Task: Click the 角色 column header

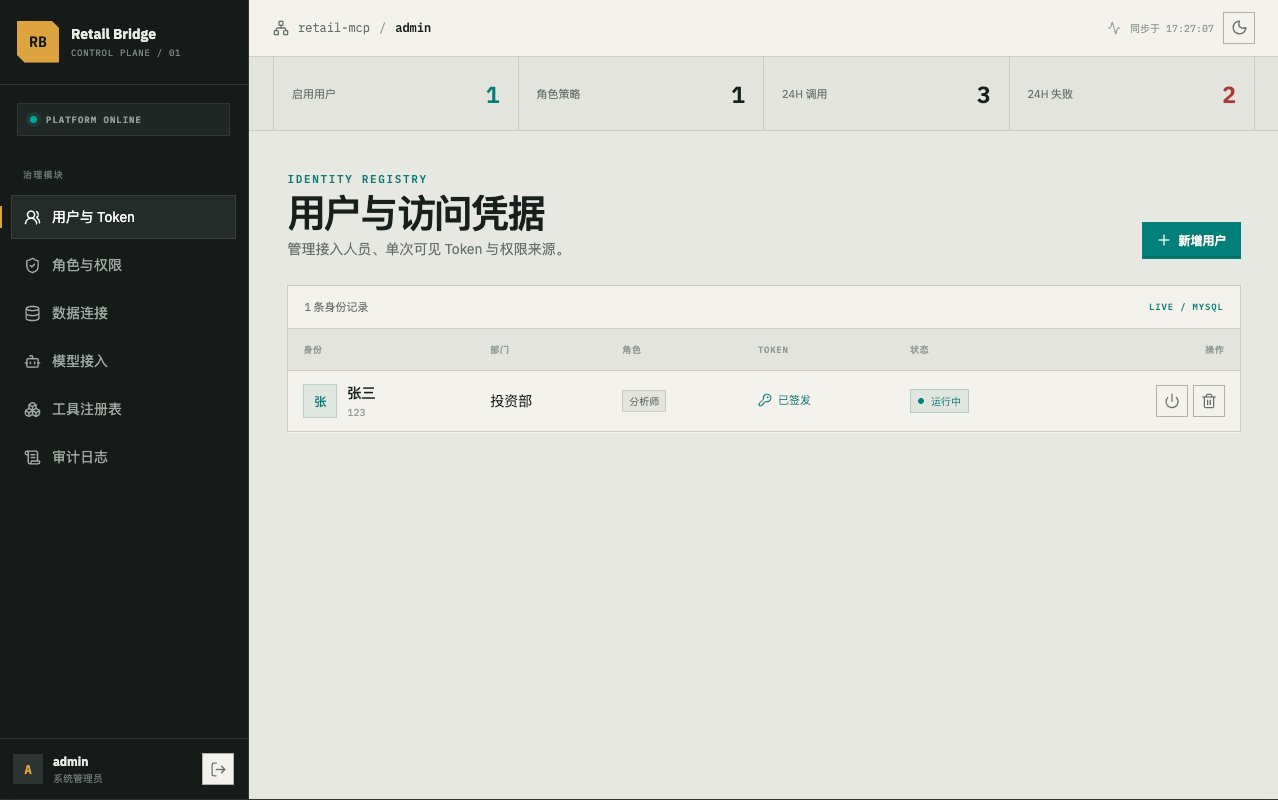Action: point(631,350)
